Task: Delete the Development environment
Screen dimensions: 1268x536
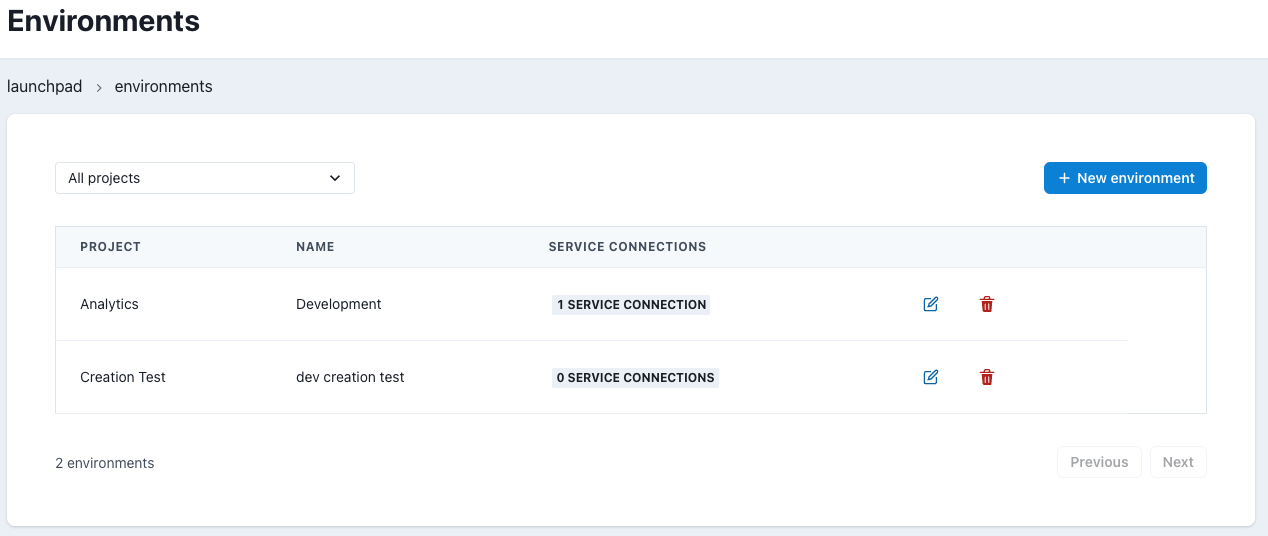Action: pos(987,304)
